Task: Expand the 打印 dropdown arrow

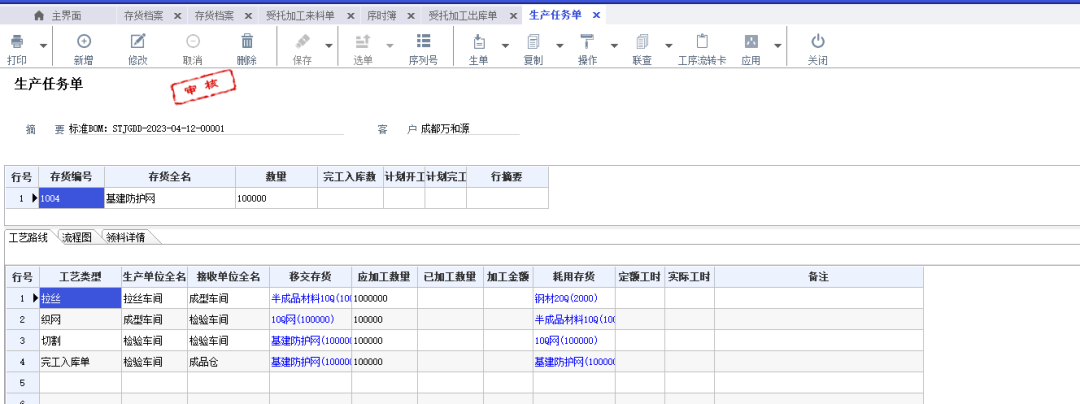Action: point(43,46)
